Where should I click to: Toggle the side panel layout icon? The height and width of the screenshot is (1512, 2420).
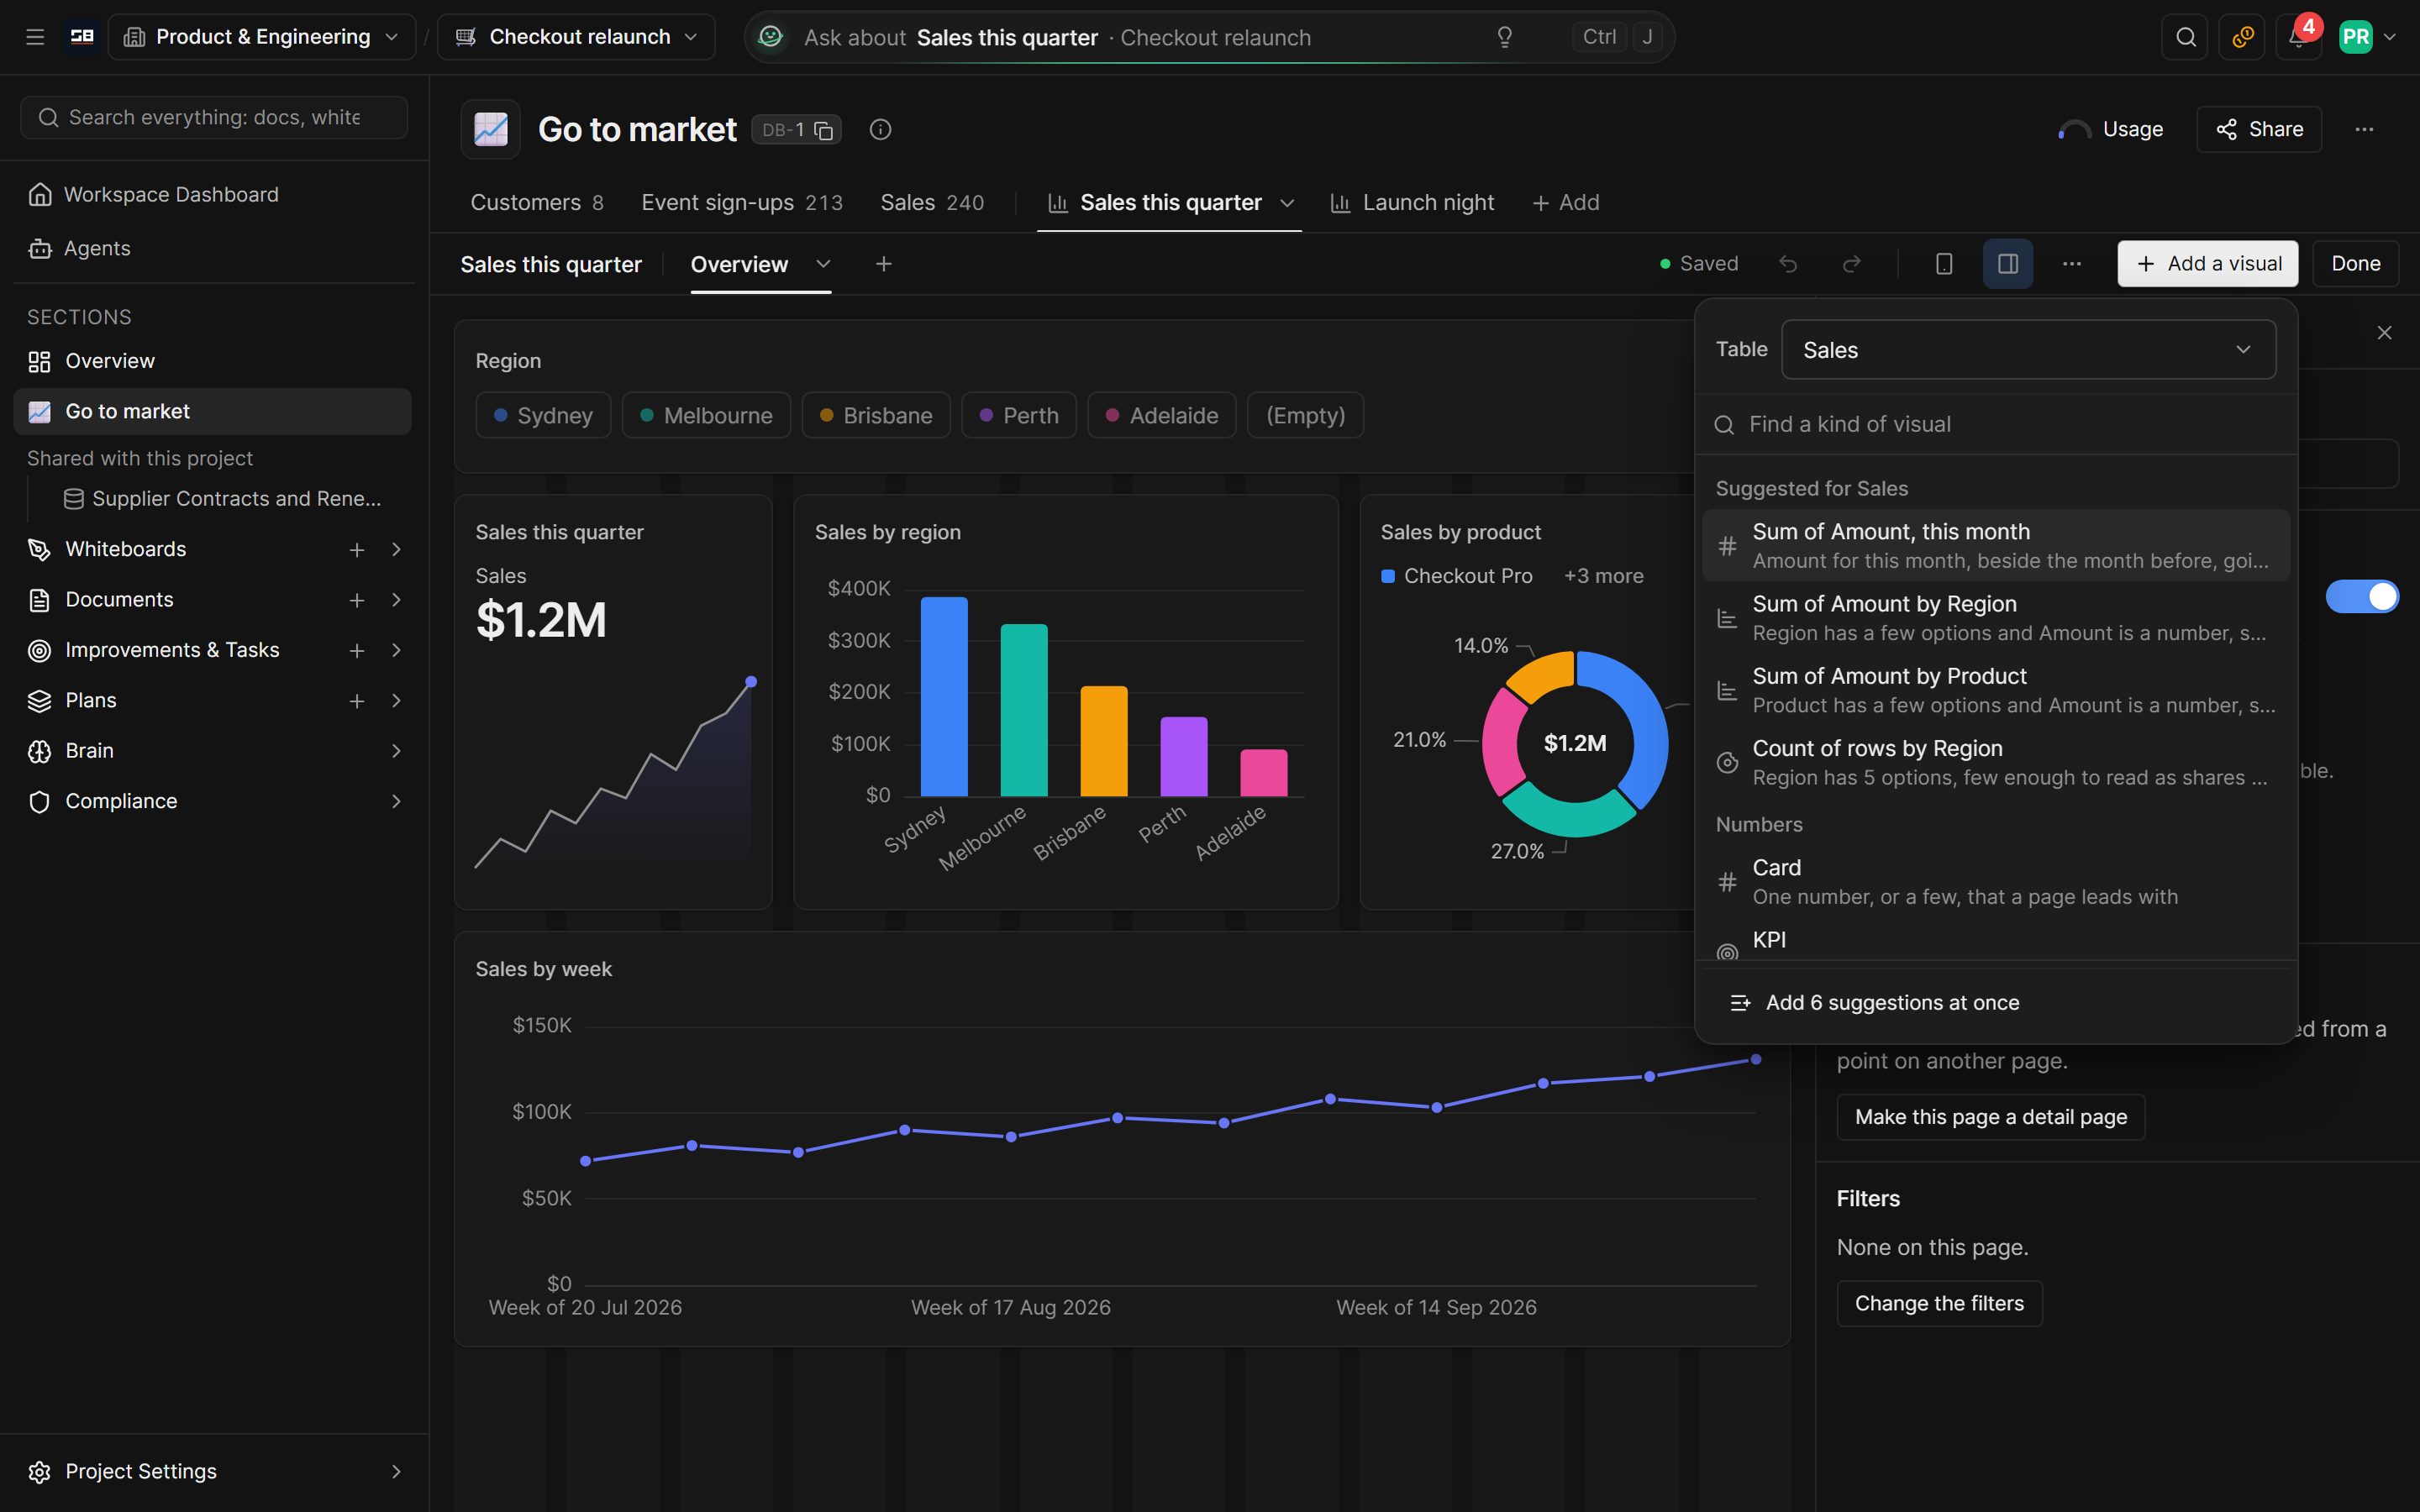click(2008, 264)
